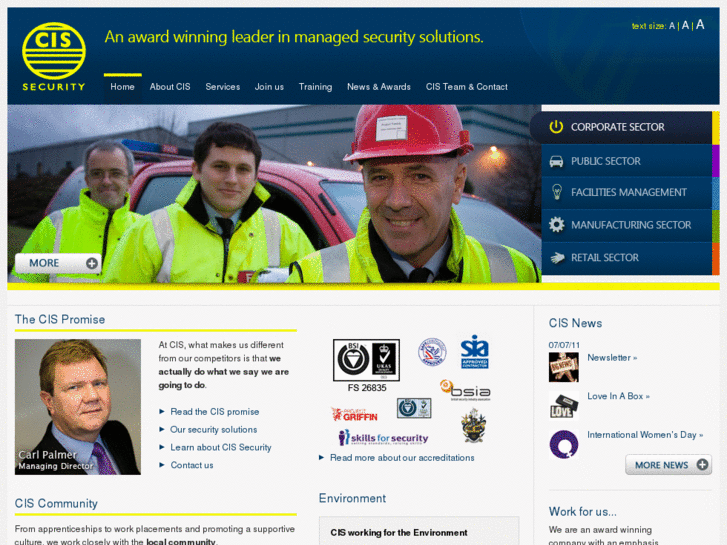Open CIS Team & Contact menu
The image size is (727, 545).
point(466,87)
